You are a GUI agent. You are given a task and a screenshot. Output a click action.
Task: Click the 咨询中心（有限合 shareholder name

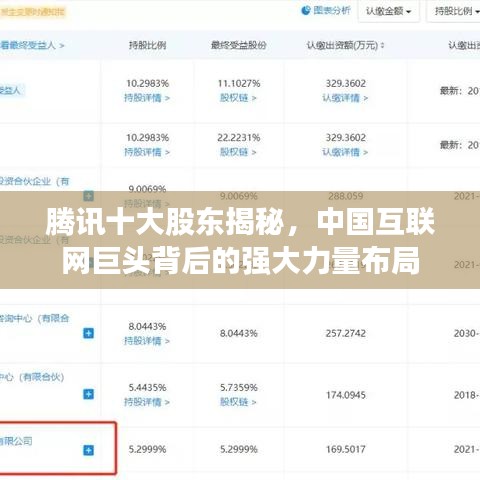(34, 318)
